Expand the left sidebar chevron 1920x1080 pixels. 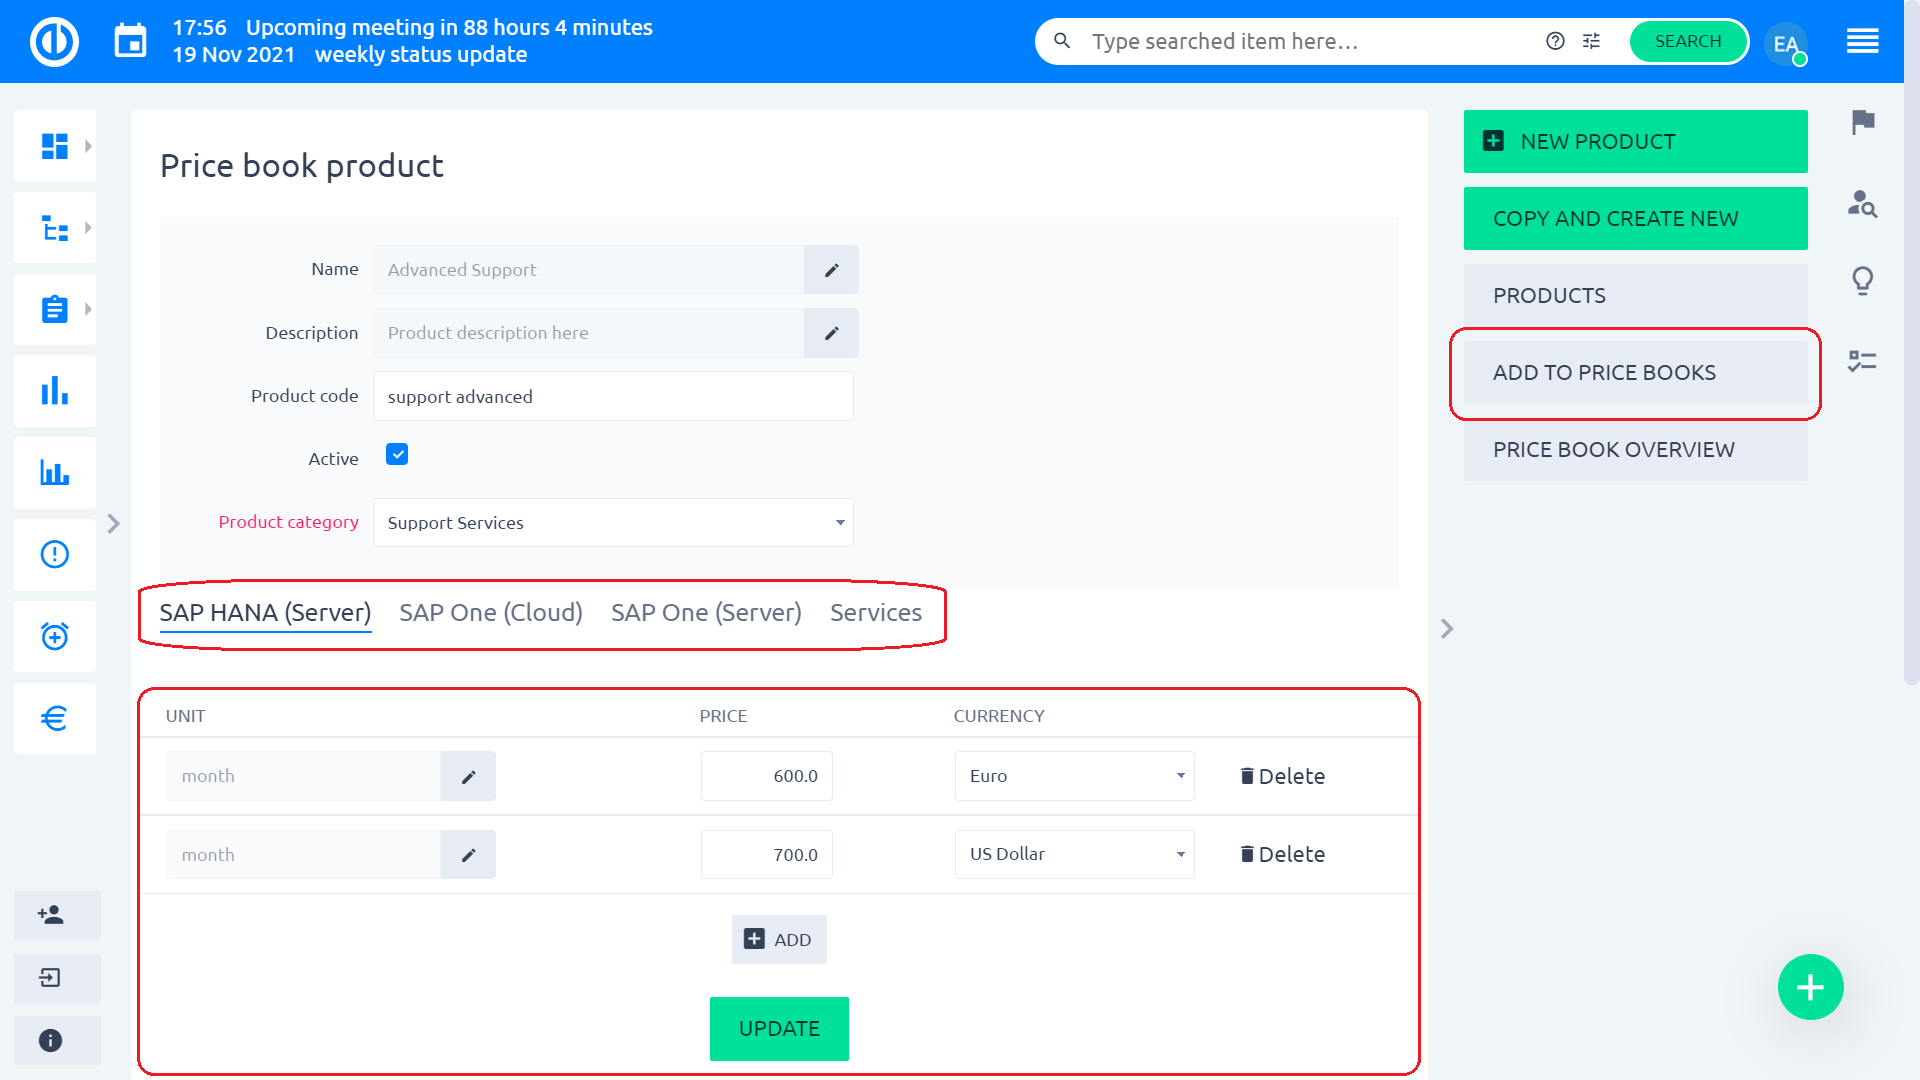(x=113, y=524)
